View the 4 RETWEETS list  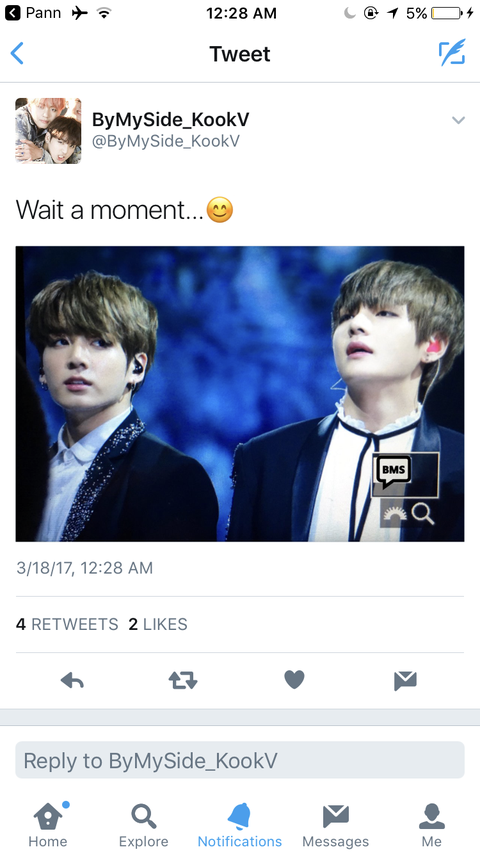pyautogui.click(x=67, y=624)
